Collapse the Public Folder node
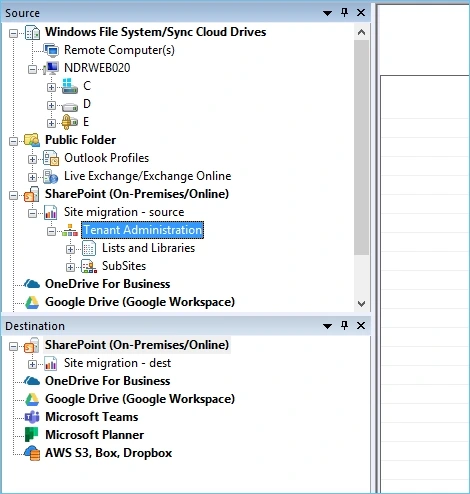The height and width of the screenshot is (494, 470). (x=13, y=141)
